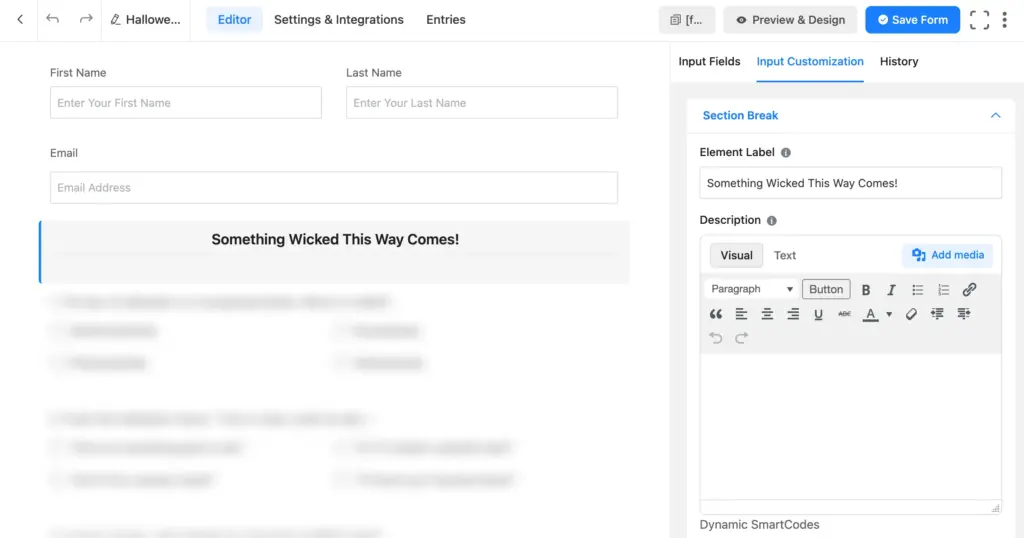Apply bold formatting in description editor

[x=866, y=290]
